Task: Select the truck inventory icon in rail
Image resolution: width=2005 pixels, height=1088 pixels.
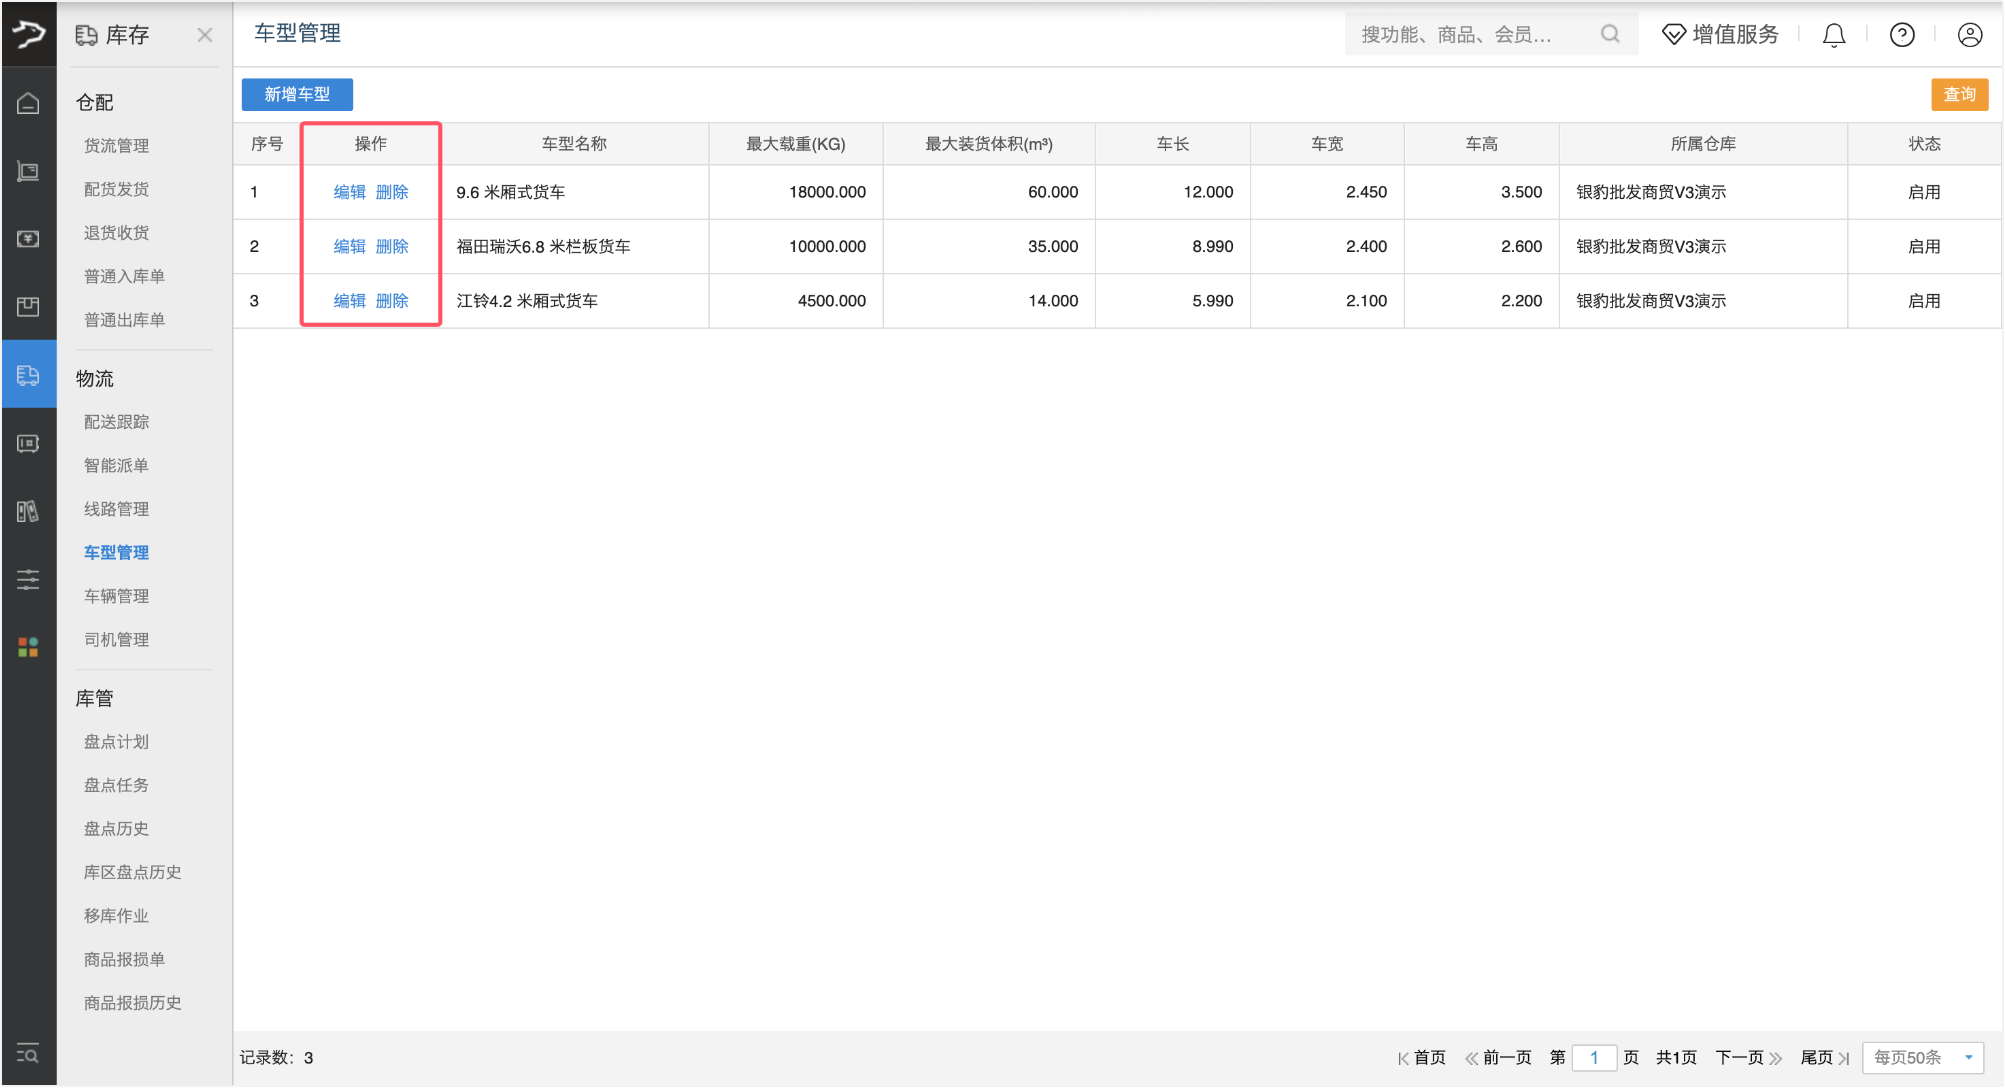Action: point(28,375)
